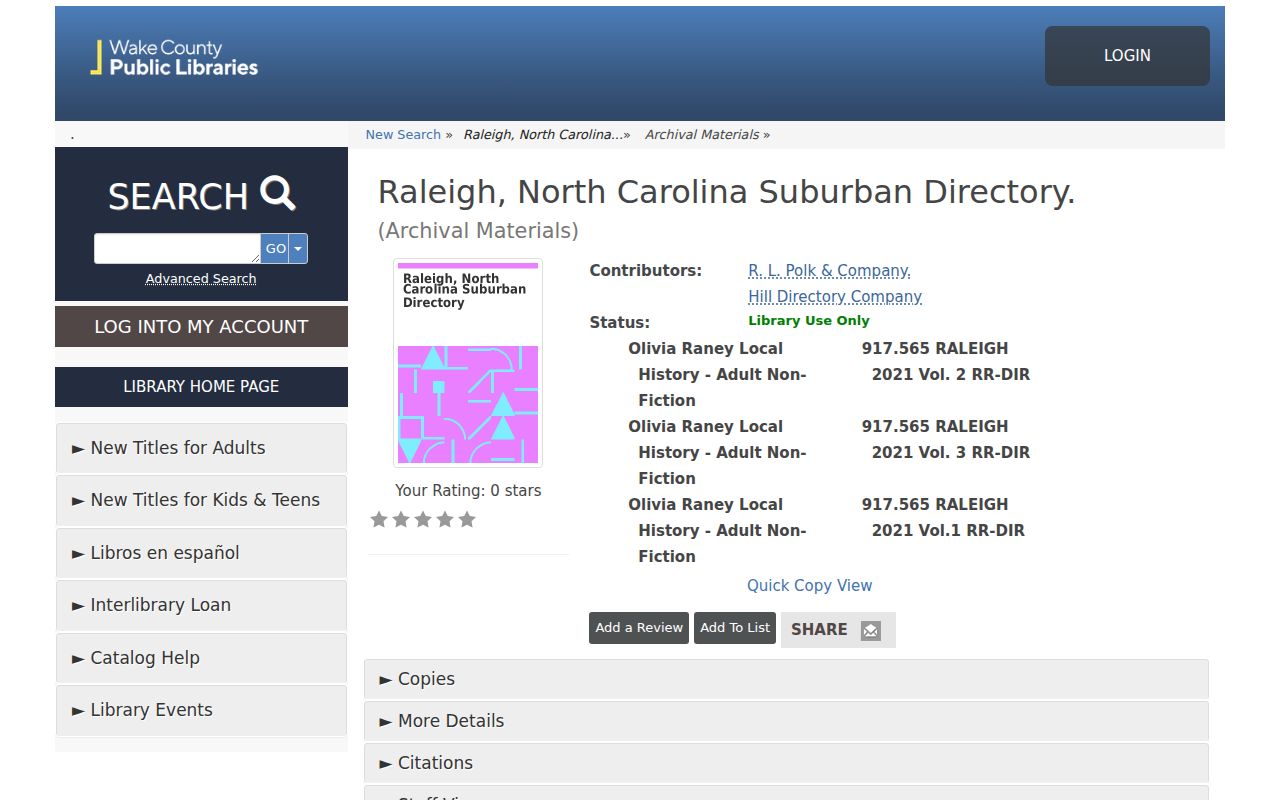Click the Archival Materials breadcrumb
1280x800 pixels.
pyautogui.click(x=702, y=135)
